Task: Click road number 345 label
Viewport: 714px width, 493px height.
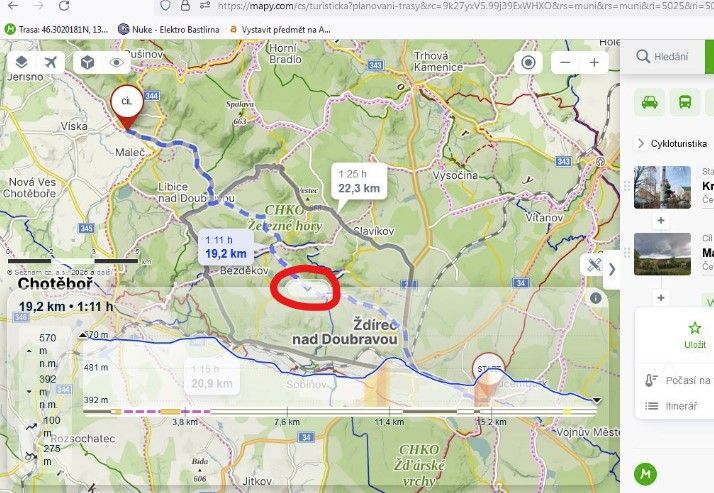Action: coord(86,228)
